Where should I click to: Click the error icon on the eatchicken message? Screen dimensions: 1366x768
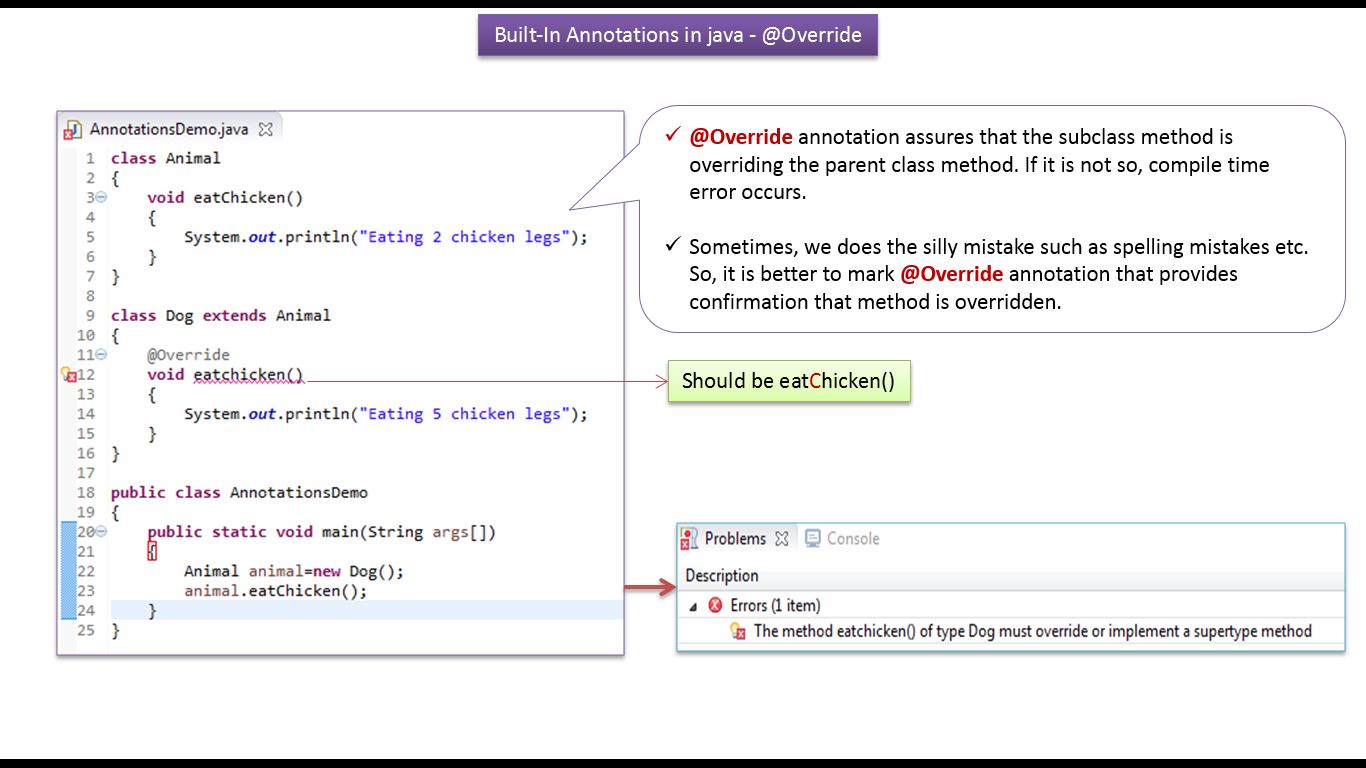tap(738, 631)
